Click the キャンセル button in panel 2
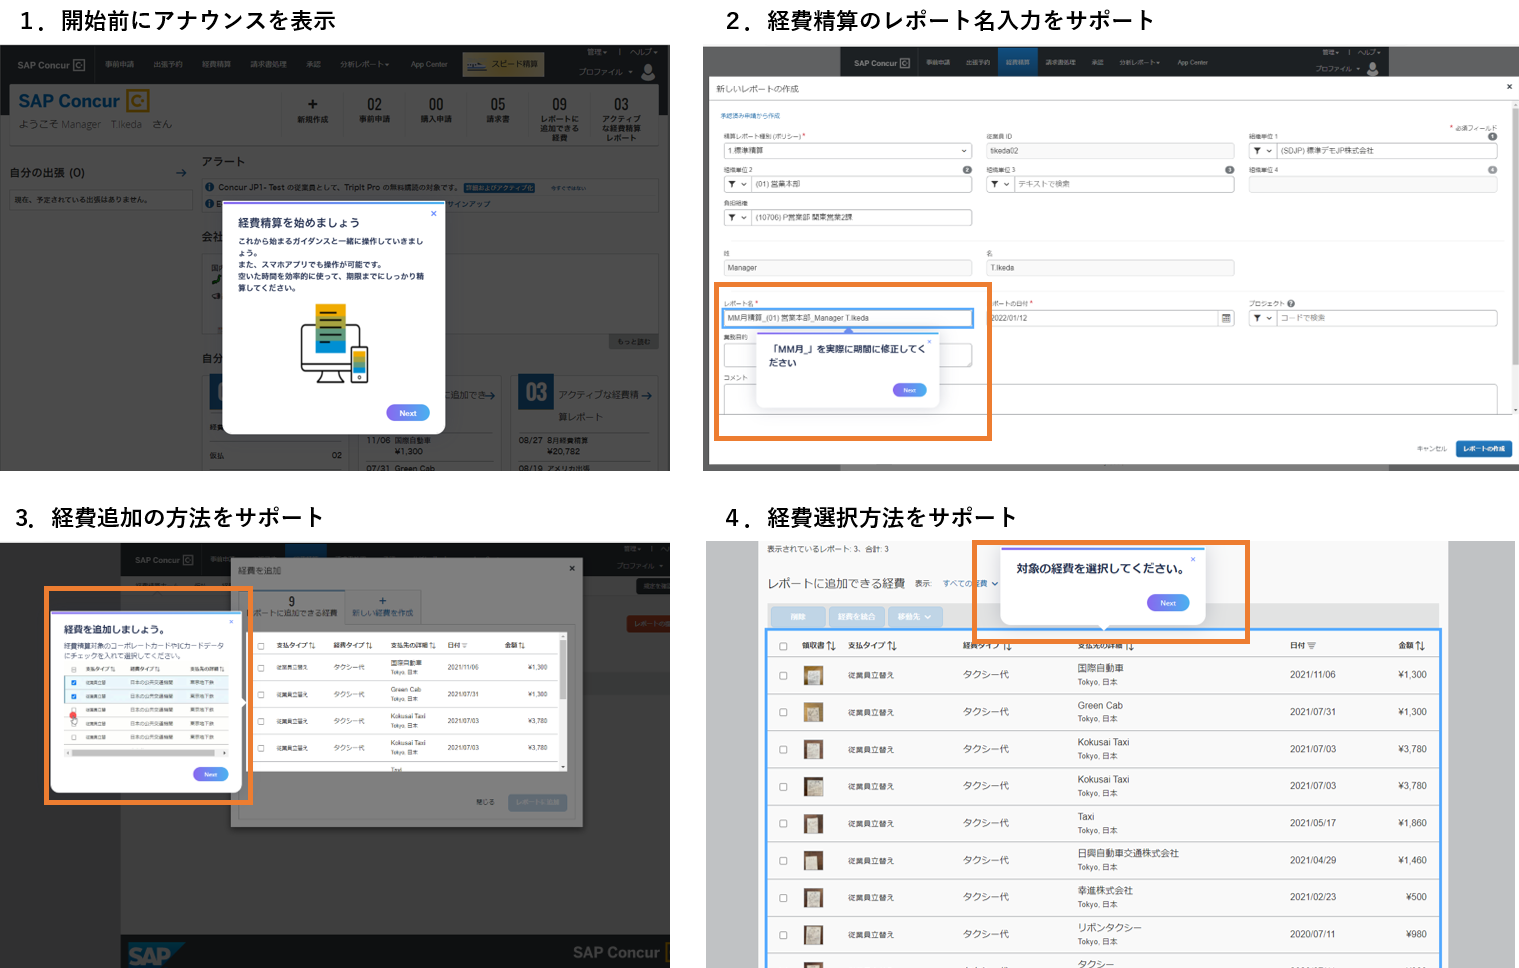 tap(1432, 449)
